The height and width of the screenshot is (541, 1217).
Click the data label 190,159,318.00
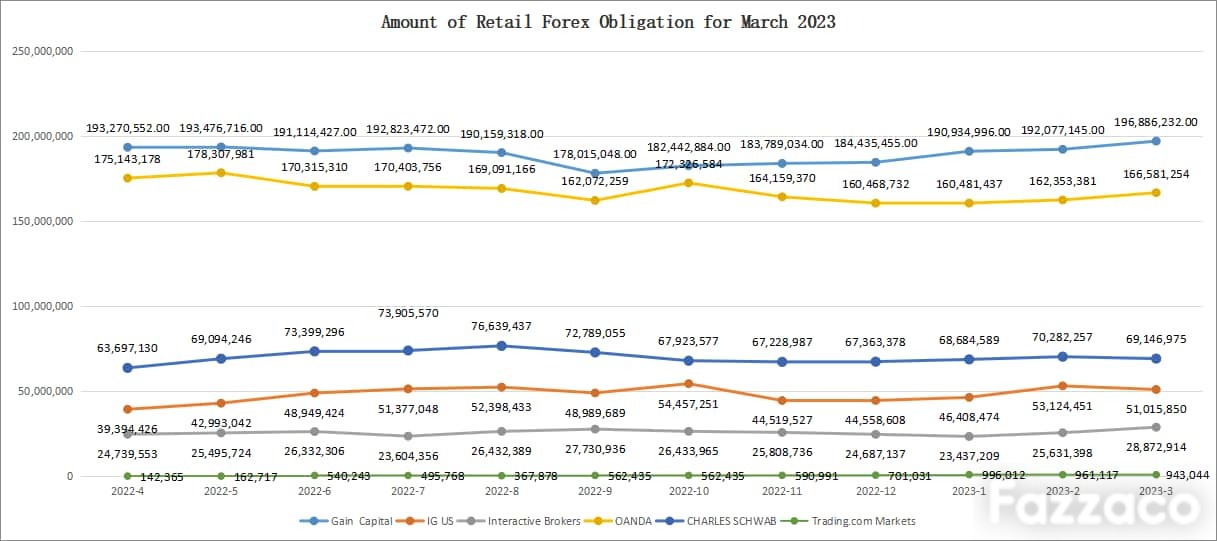(502, 133)
